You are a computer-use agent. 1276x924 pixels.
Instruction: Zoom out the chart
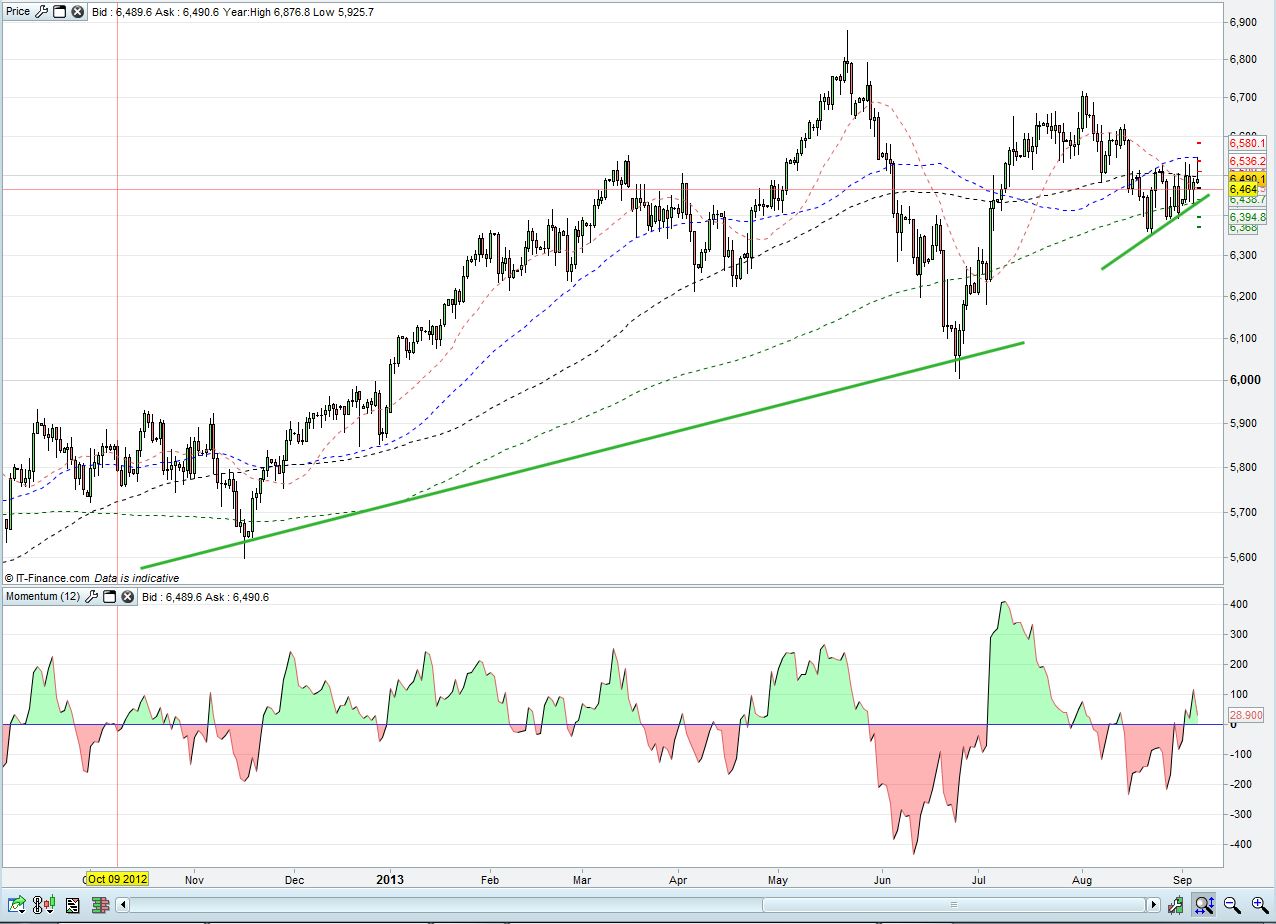click(x=1231, y=905)
